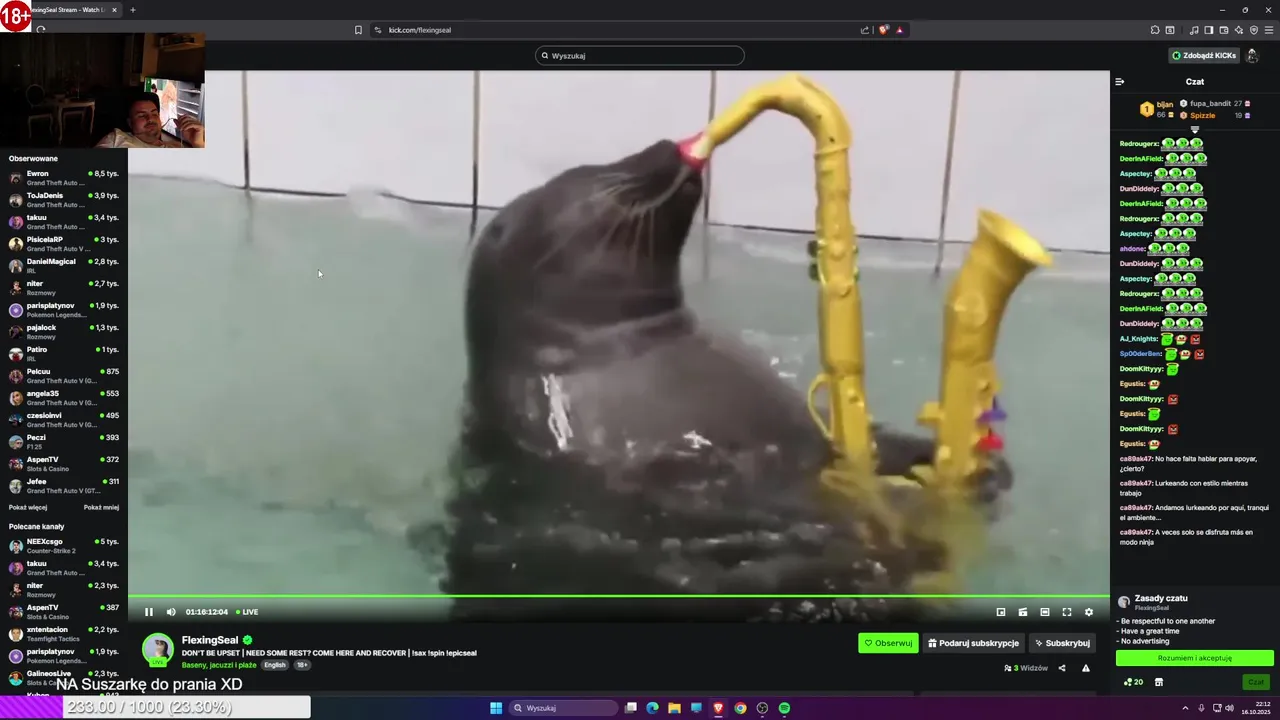This screenshot has width=1280, height=720.
Task: Enter fullscreen mode in the player
Action: click(x=1067, y=612)
